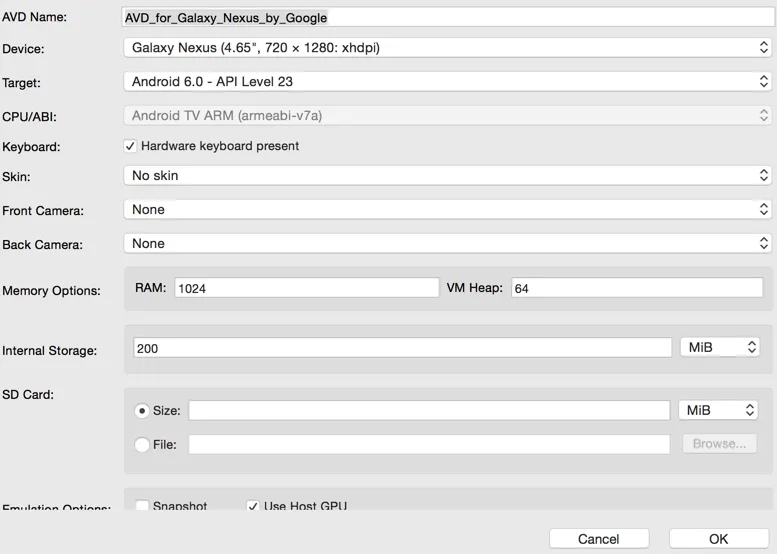Click the SD Card File path field
The height and width of the screenshot is (554, 777).
tap(429, 444)
